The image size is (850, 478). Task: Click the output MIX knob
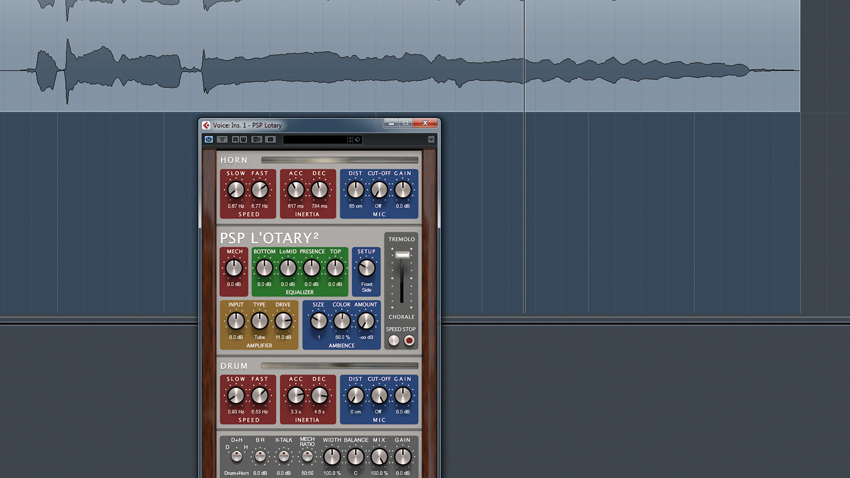[x=379, y=457]
